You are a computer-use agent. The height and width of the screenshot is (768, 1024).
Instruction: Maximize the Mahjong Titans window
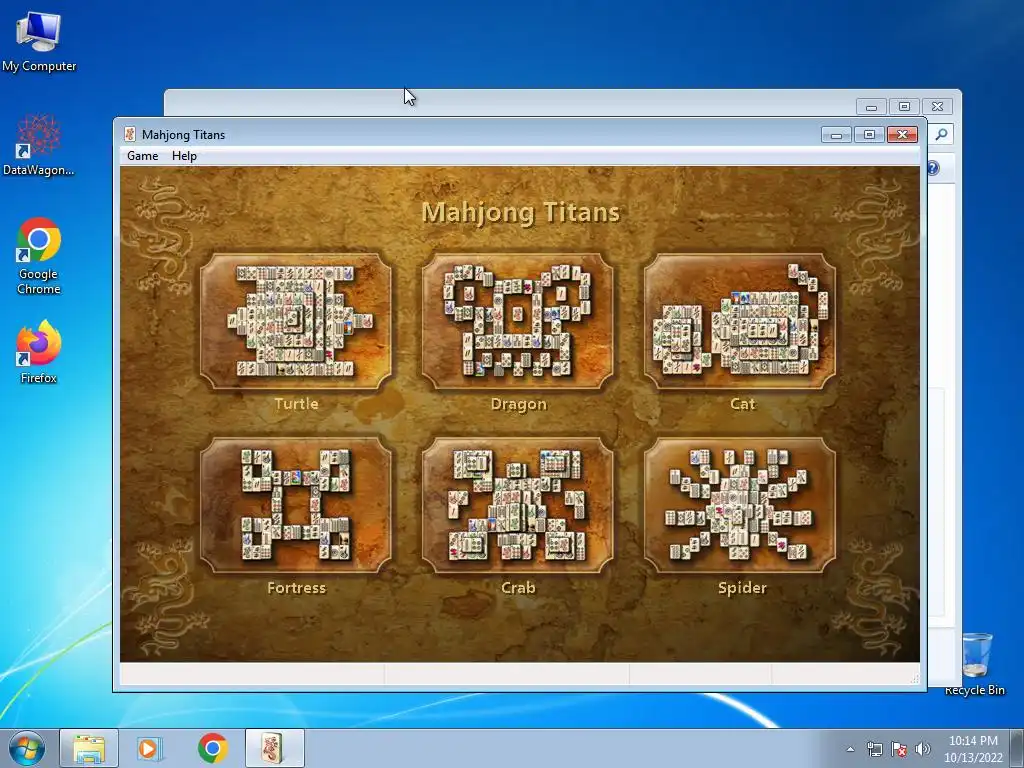(x=869, y=135)
